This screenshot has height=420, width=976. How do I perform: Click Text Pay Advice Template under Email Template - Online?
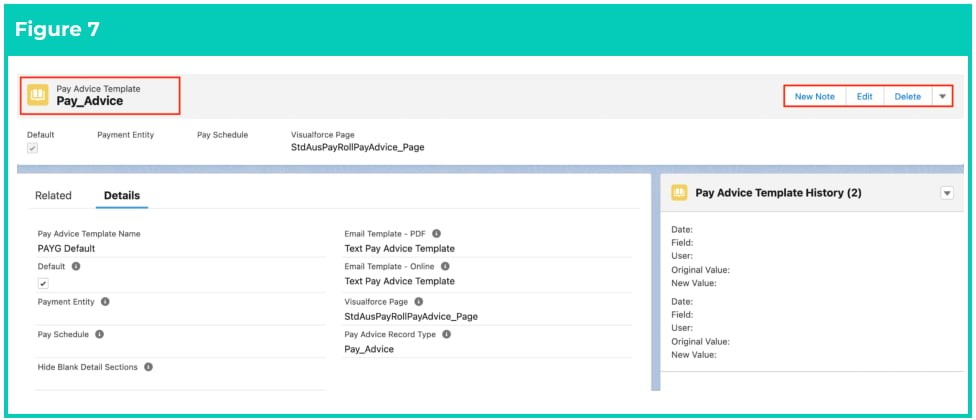400,281
